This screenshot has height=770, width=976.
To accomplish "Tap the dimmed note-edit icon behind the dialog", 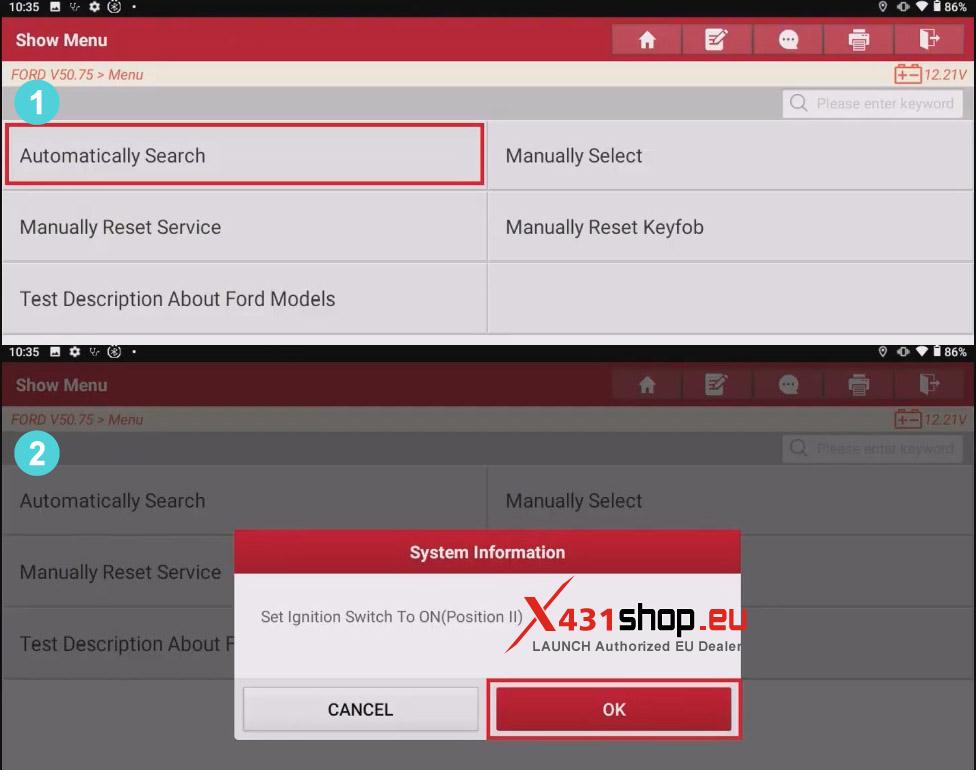I will (x=716, y=385).
